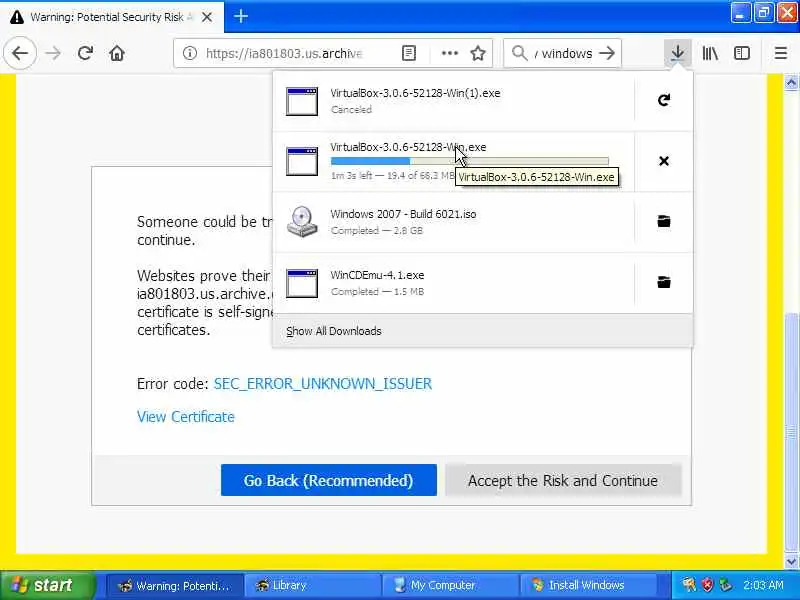Image resolution: width=800 pixels, height=600 pixels.
Task: Click the search box containing windows
Action: 564,53
